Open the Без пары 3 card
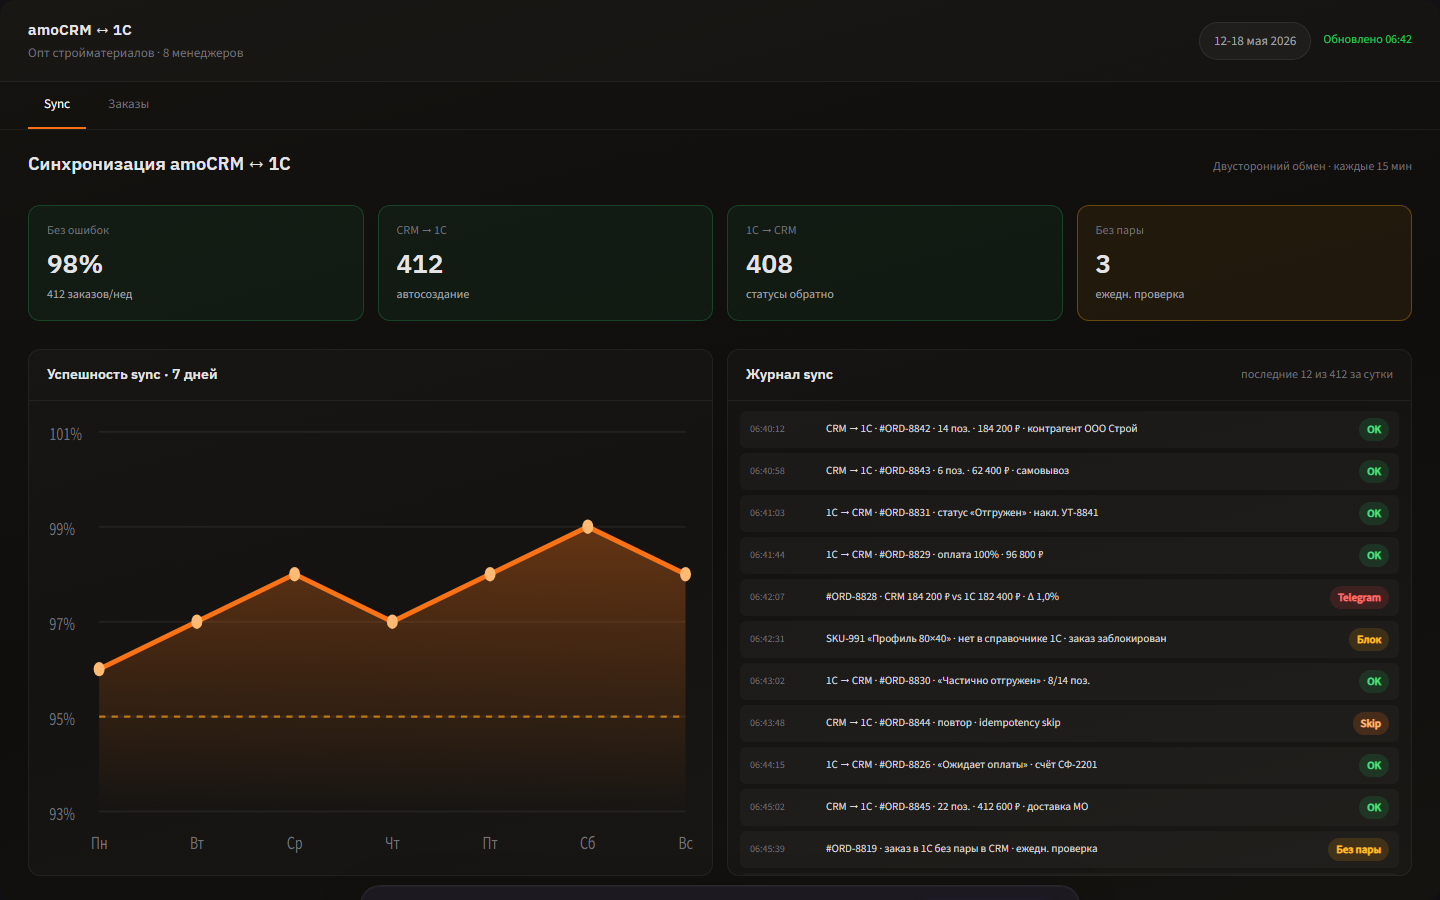This screenshot has width=1440, height=900. pyautogui.click(x=1244, y=263)
